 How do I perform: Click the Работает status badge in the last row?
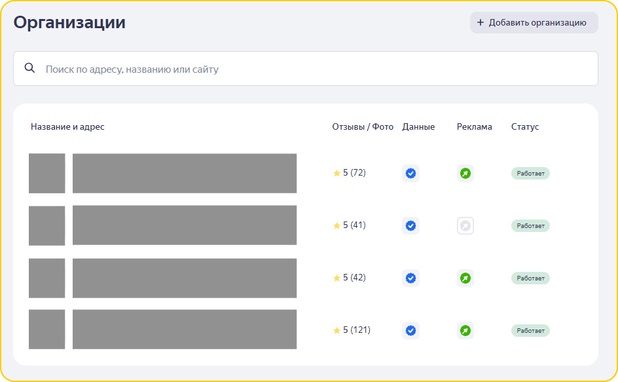point(530,331)
